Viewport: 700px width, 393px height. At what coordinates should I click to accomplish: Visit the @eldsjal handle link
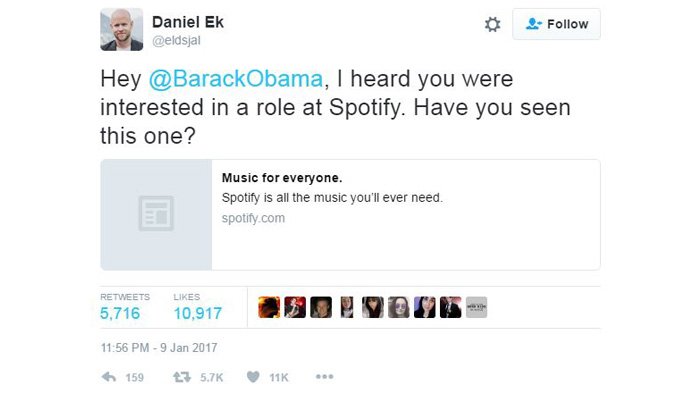(x=176, y=41)
